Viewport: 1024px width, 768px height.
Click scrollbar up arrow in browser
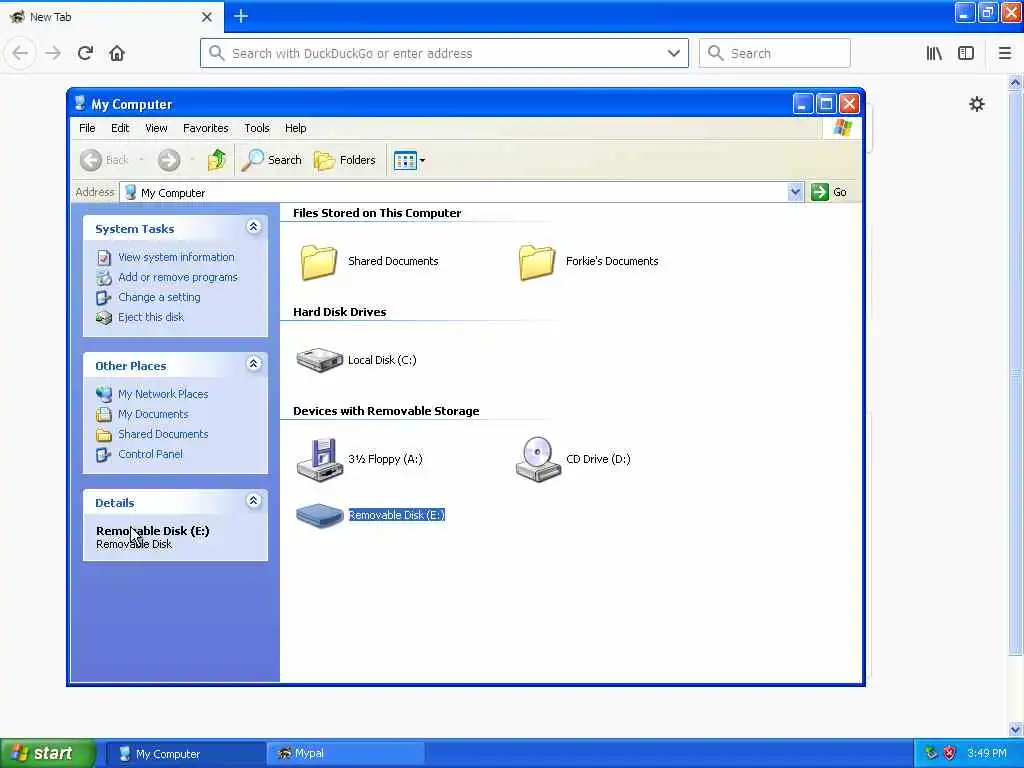coord(1015,82)
